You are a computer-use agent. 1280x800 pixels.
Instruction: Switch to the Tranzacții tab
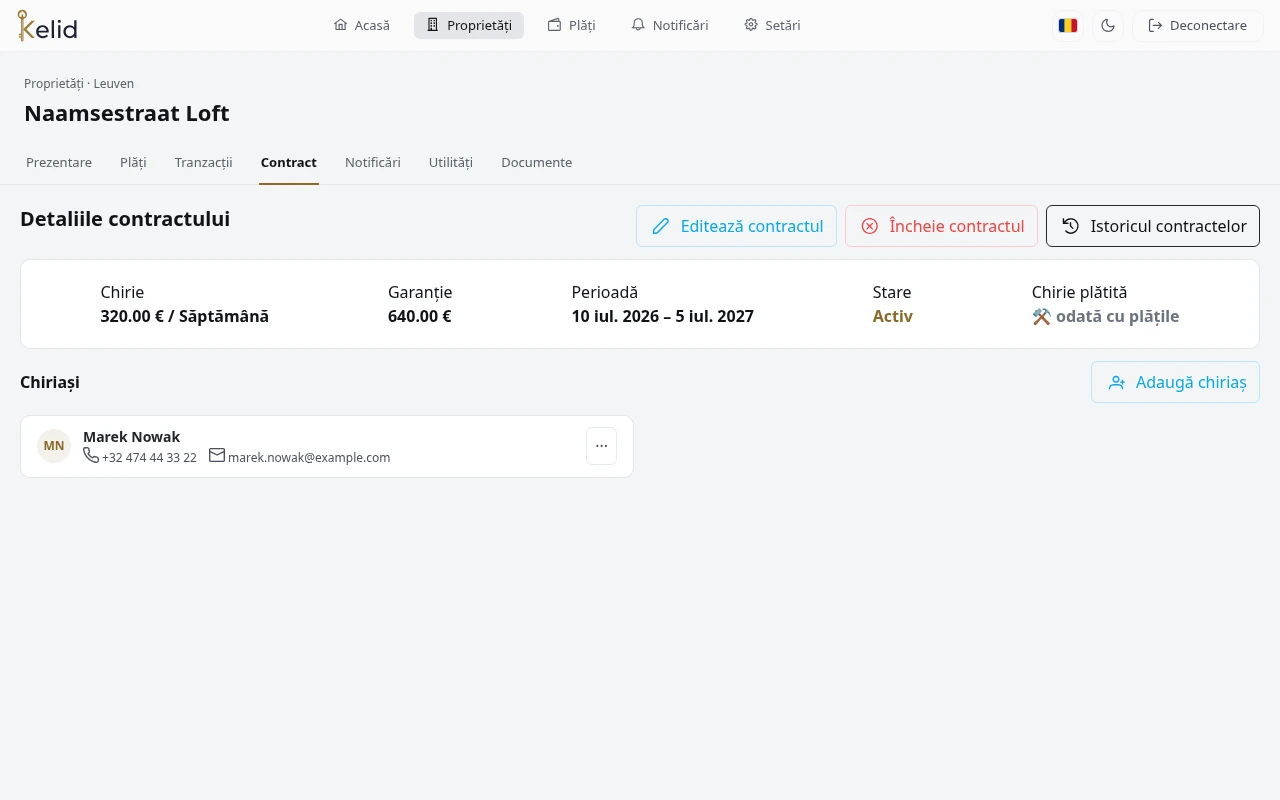coord(203,162)
